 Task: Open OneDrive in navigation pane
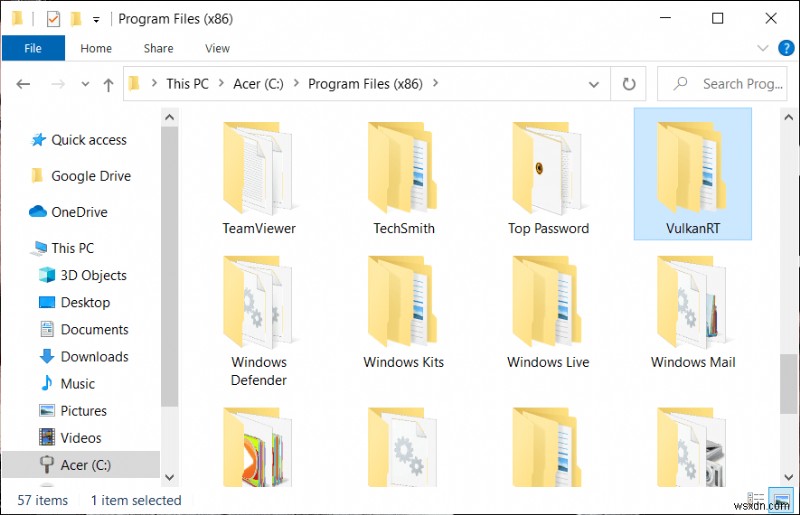click(68, 212)
